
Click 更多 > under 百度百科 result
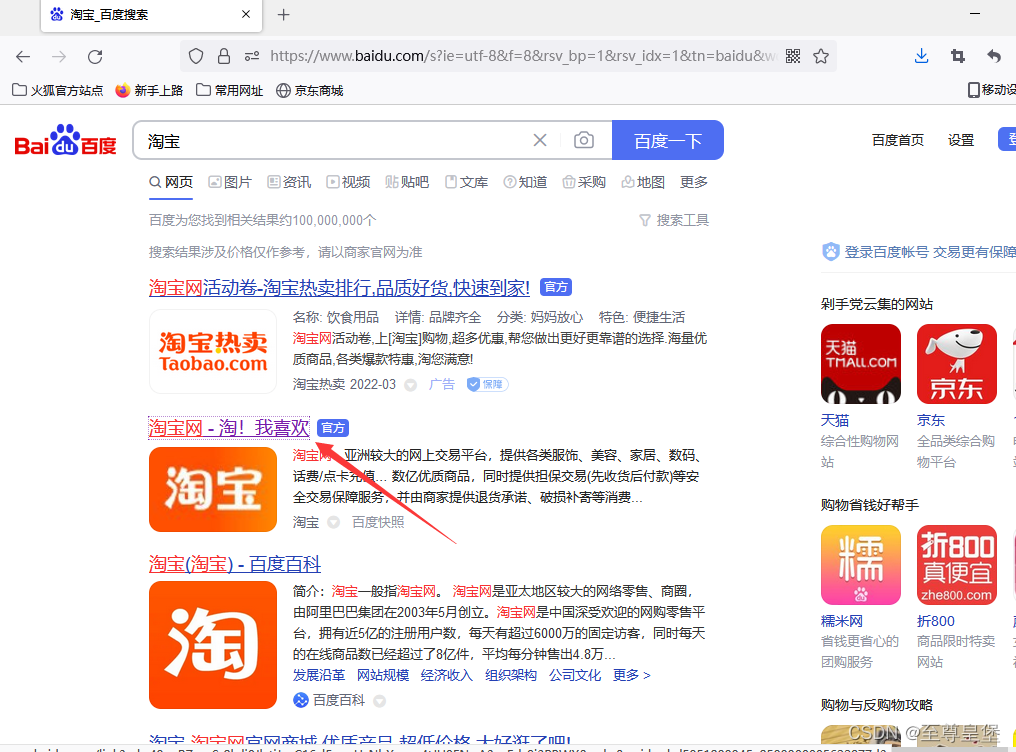click(x=632, y=675)
